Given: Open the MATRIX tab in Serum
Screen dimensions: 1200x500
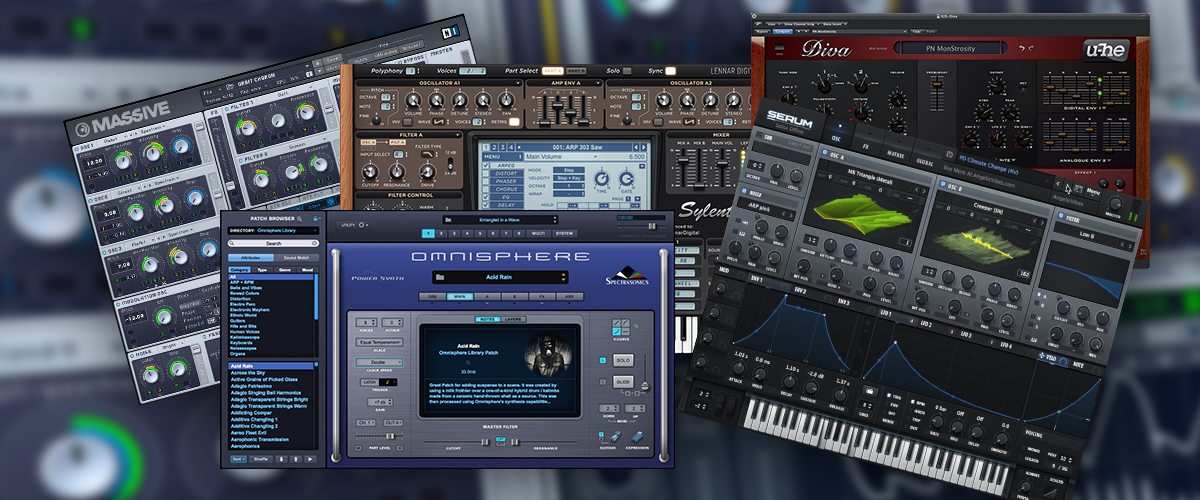Looking at the screenshot, I should pos(895,155).
